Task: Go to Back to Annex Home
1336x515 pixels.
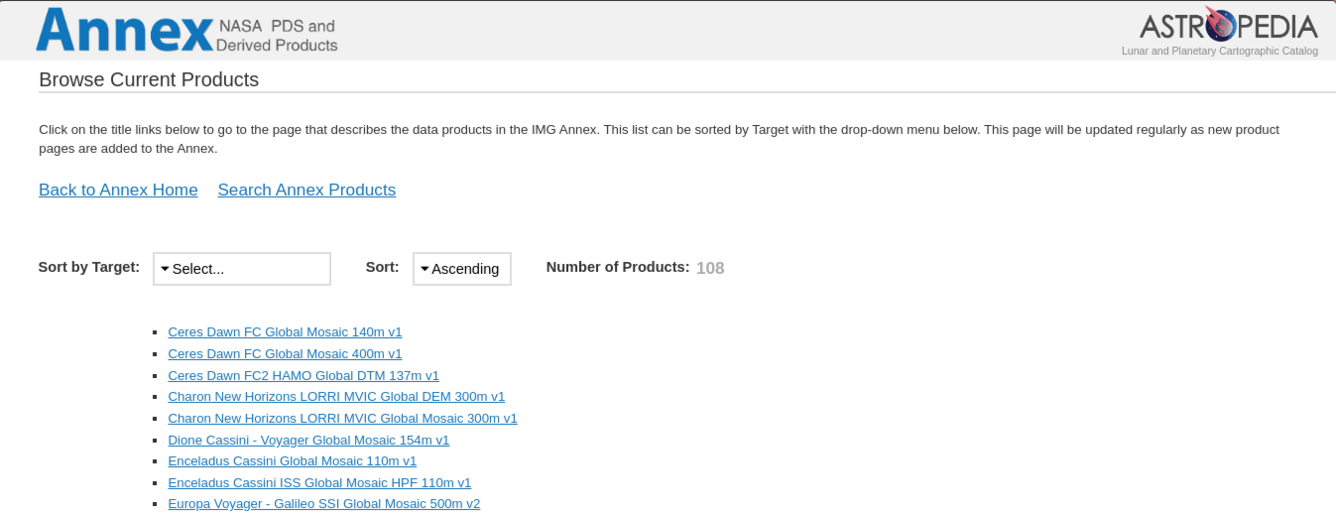Action: (x=118, y=190)
